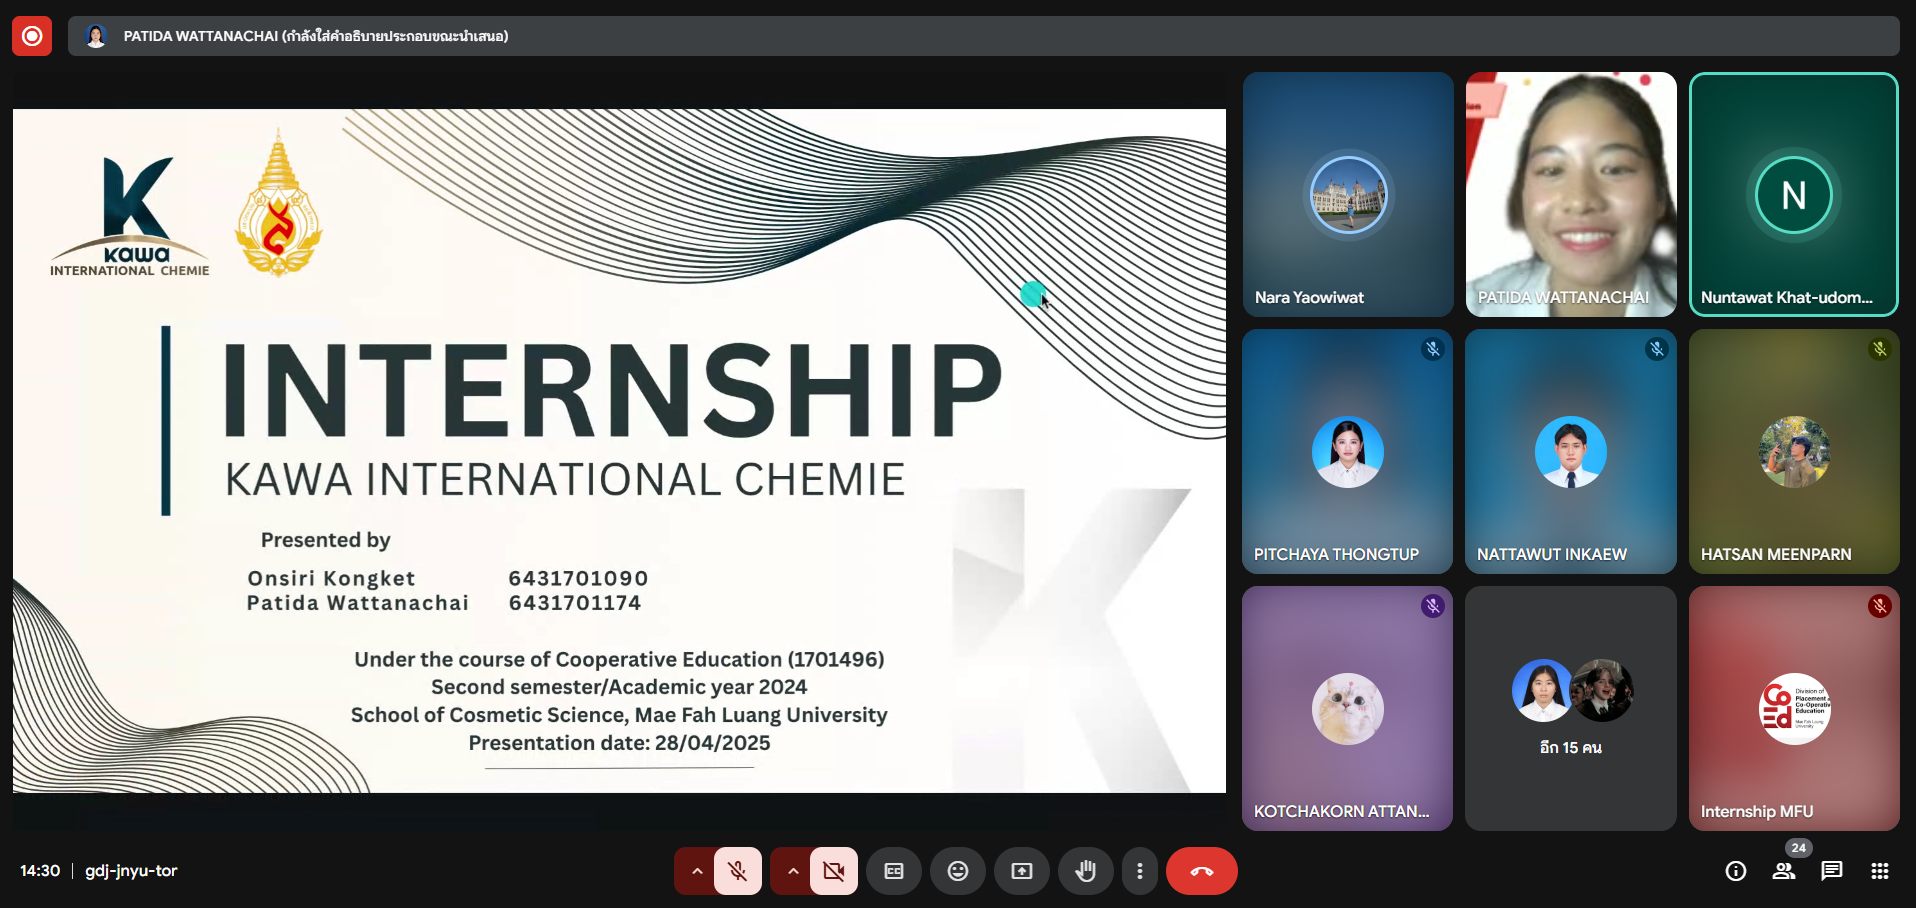The width and height of the screenshot is (1916, 908).
Task: Open meeting details info icon
Action: [1736, 871]
